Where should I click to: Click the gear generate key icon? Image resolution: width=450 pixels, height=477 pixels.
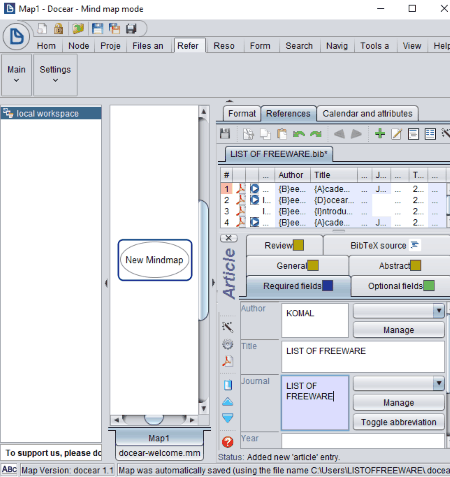click(228, 344)
